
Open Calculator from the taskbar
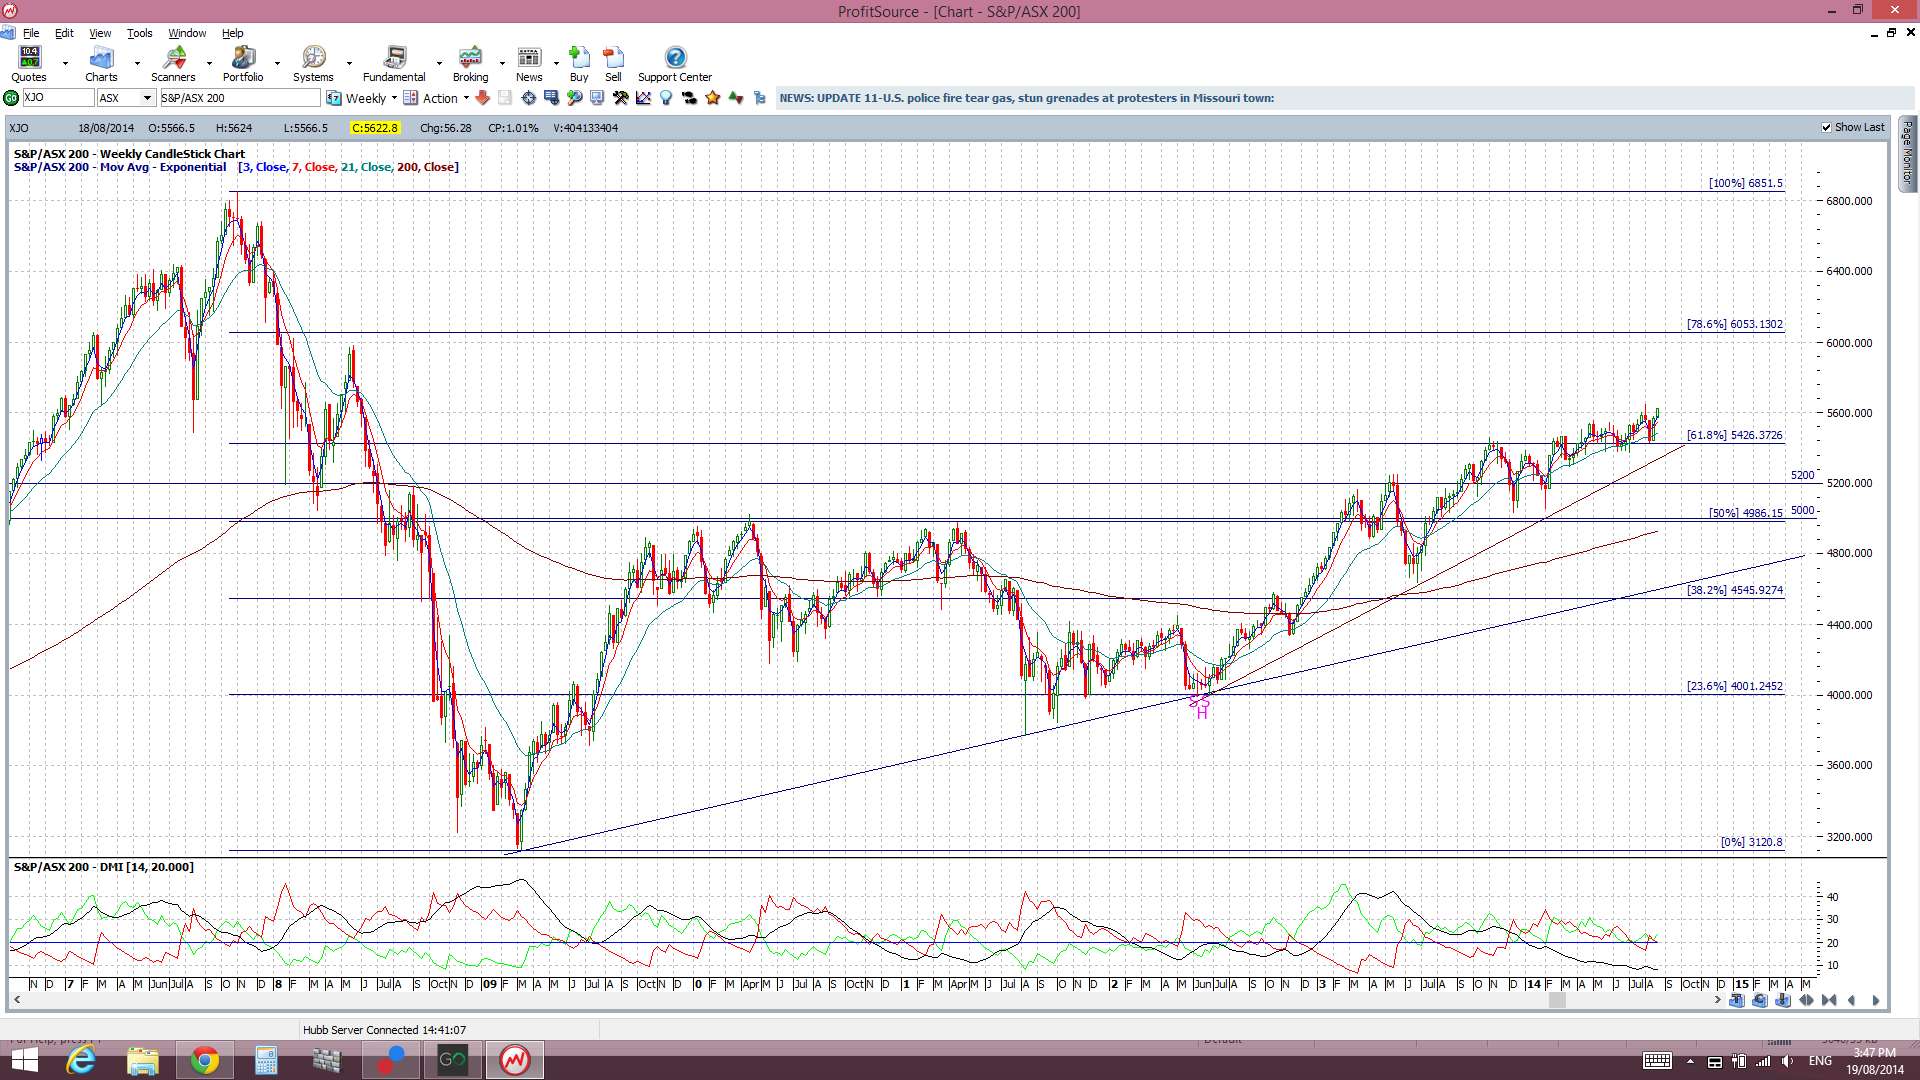tap(266, 1060)
